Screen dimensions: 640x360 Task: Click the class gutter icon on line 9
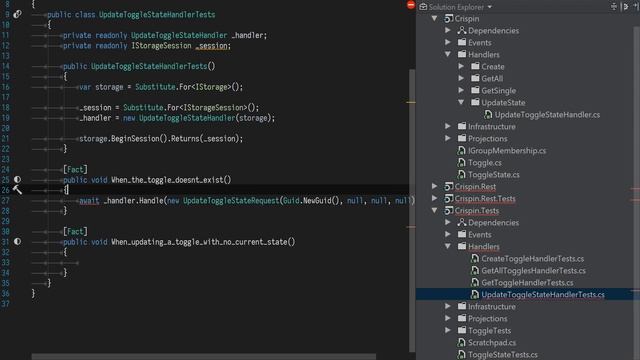click(x=17, y=14)
